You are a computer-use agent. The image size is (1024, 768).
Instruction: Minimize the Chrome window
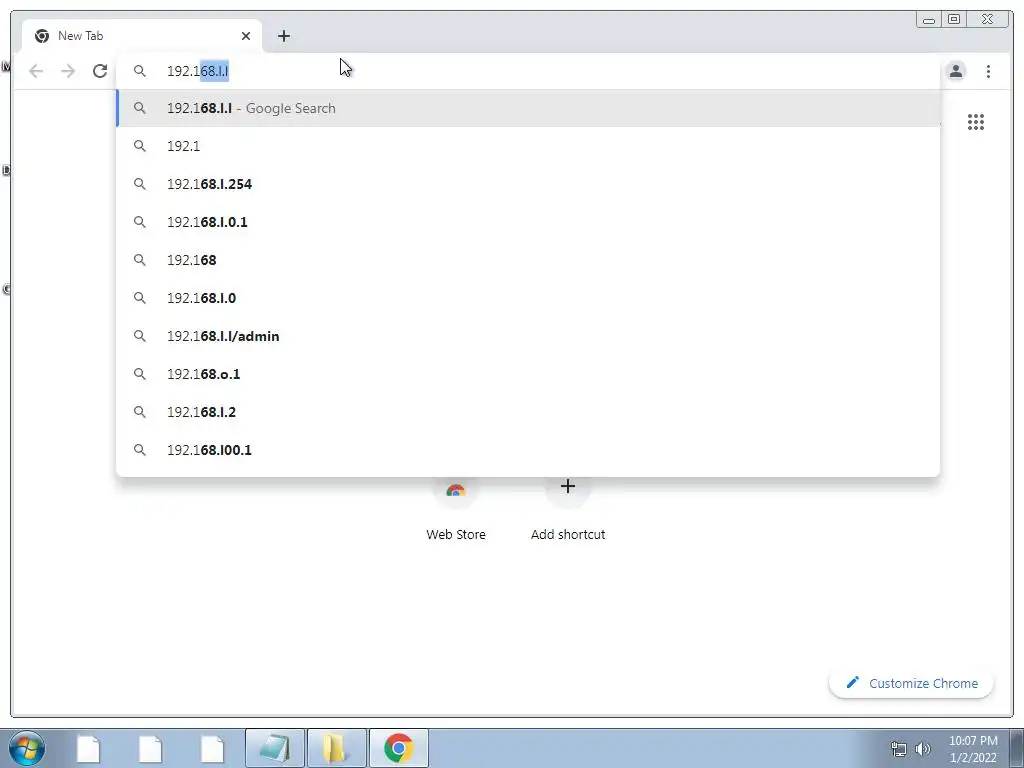pos(929,20)
